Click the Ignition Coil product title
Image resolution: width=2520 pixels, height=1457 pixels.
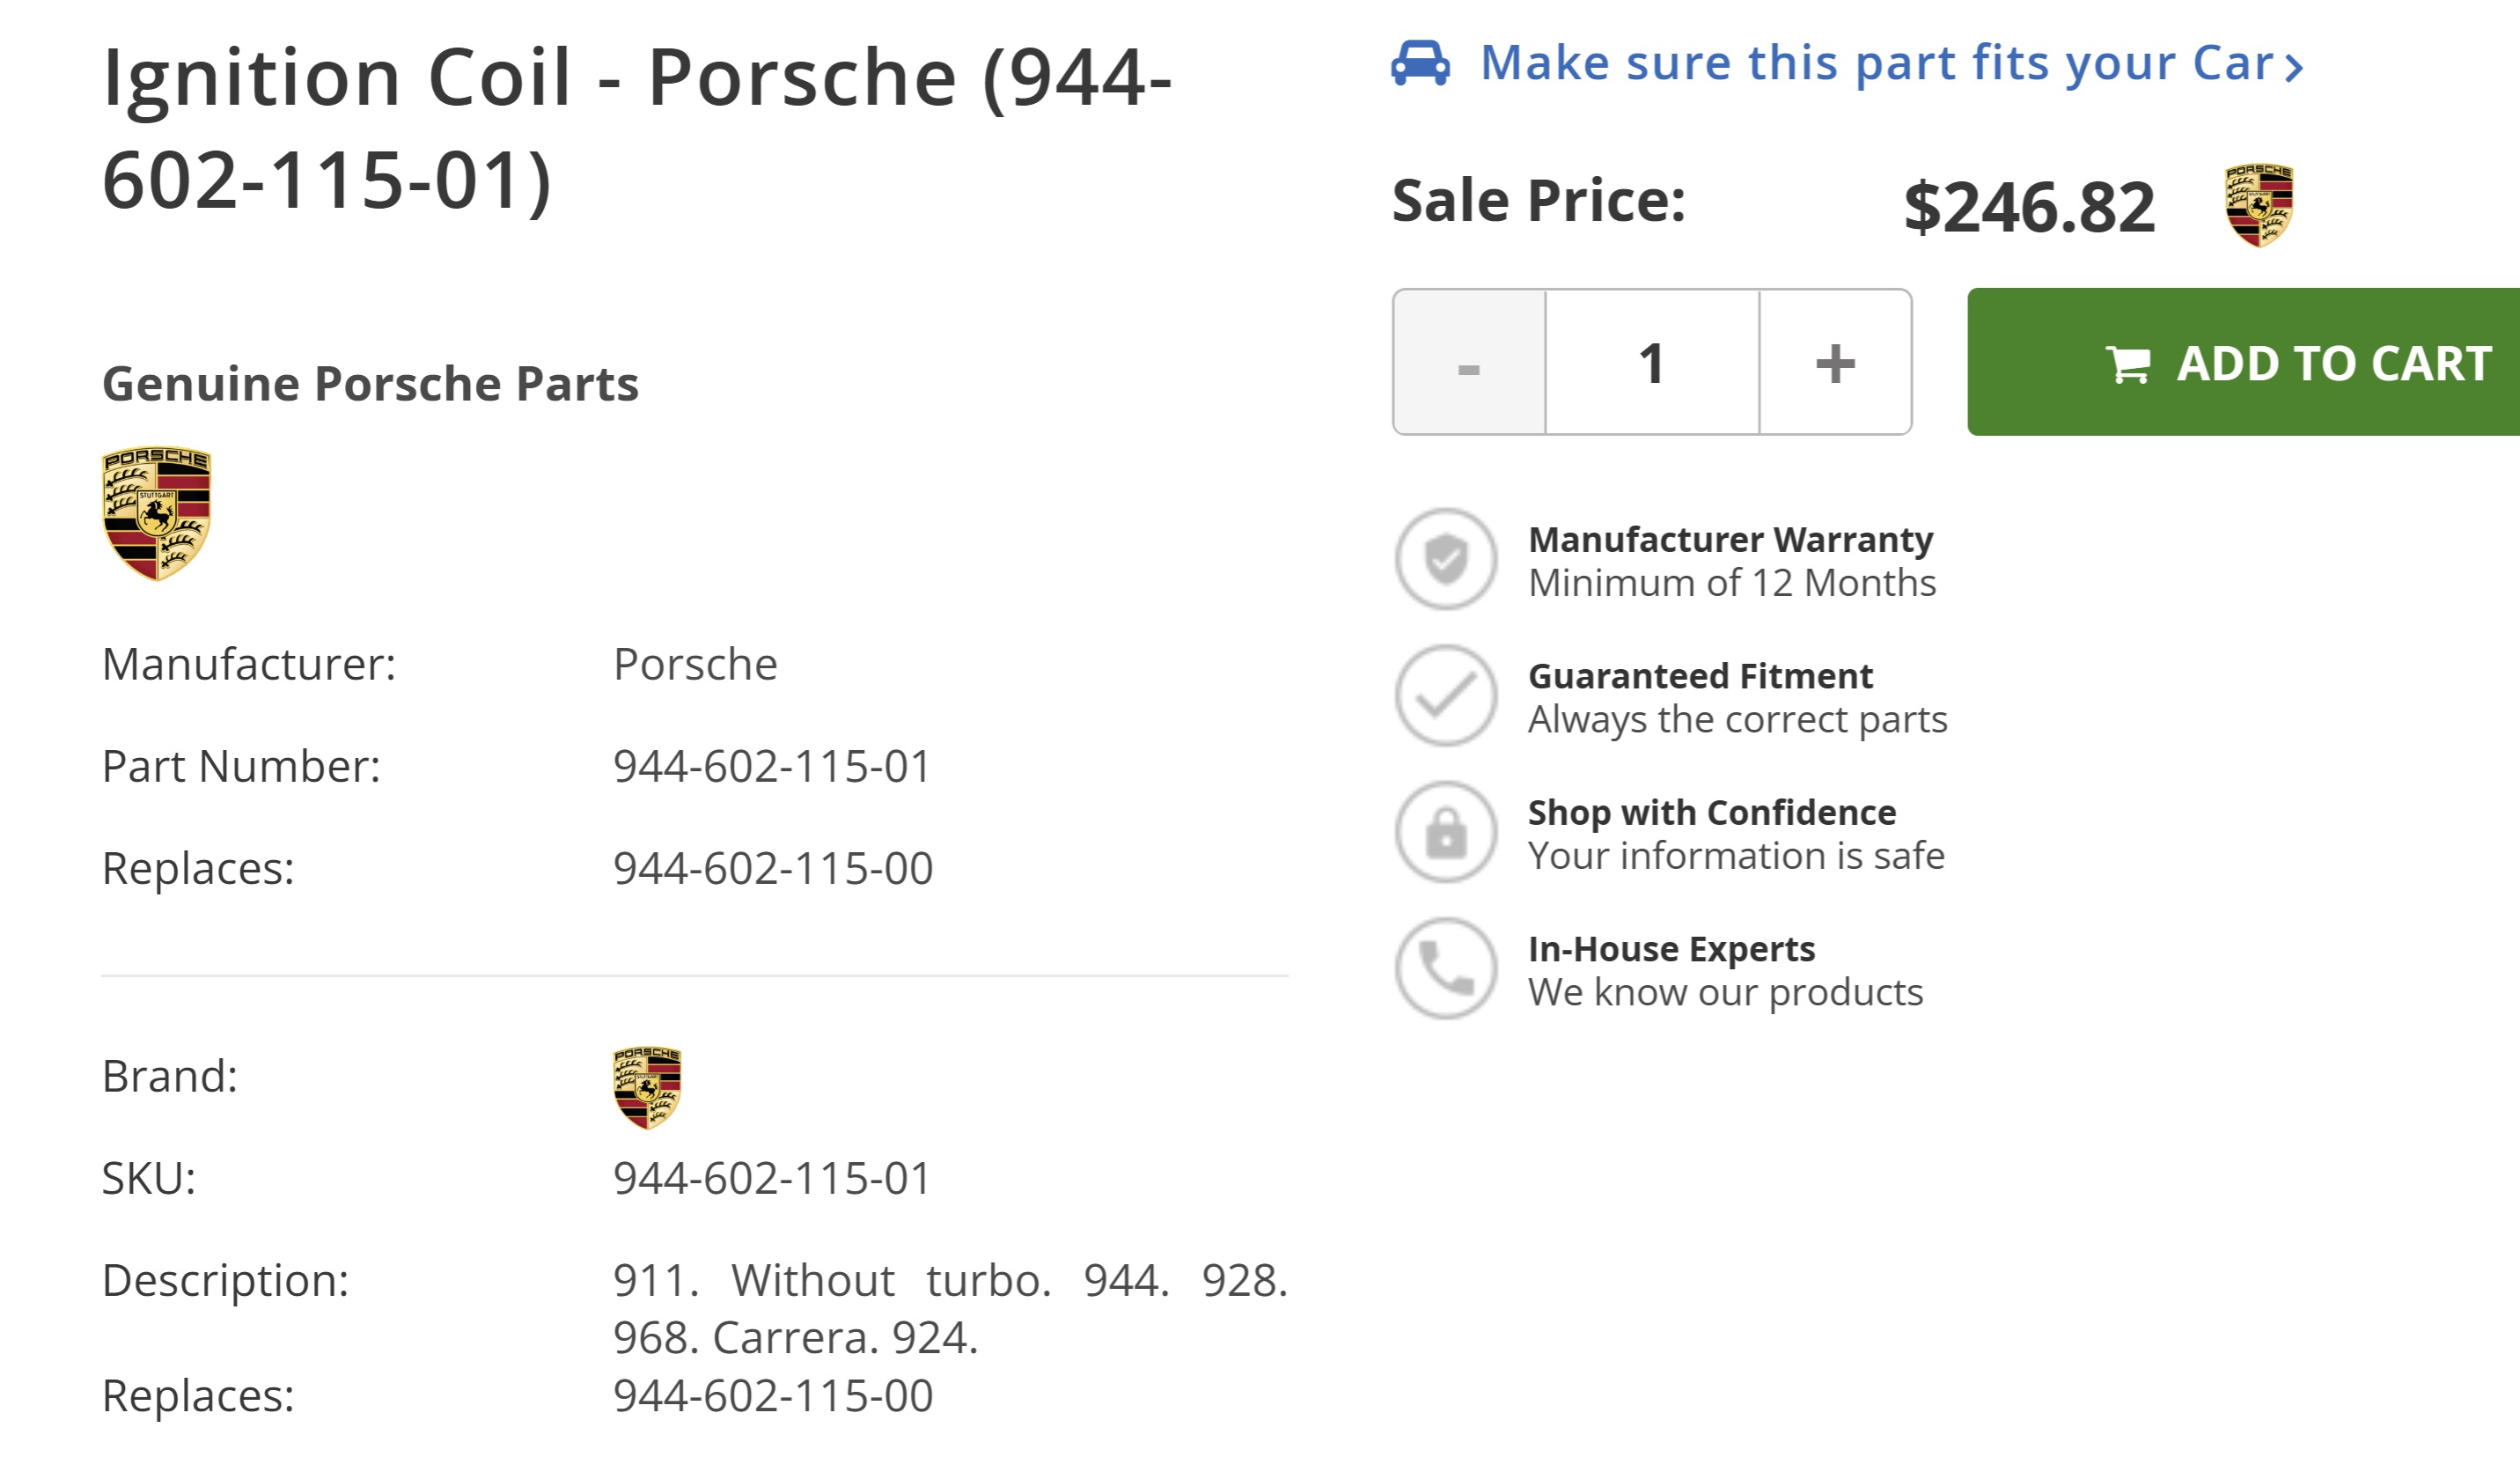coord(636,128)
